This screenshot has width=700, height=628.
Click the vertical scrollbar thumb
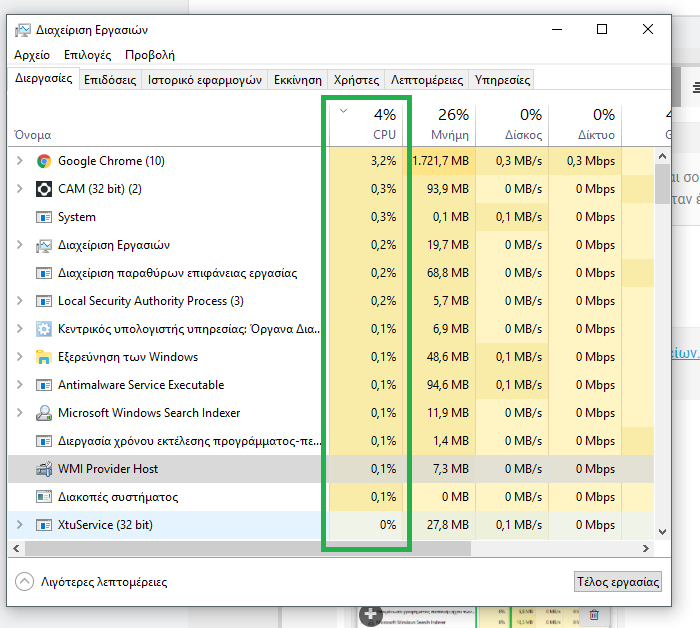coord(662,184)
